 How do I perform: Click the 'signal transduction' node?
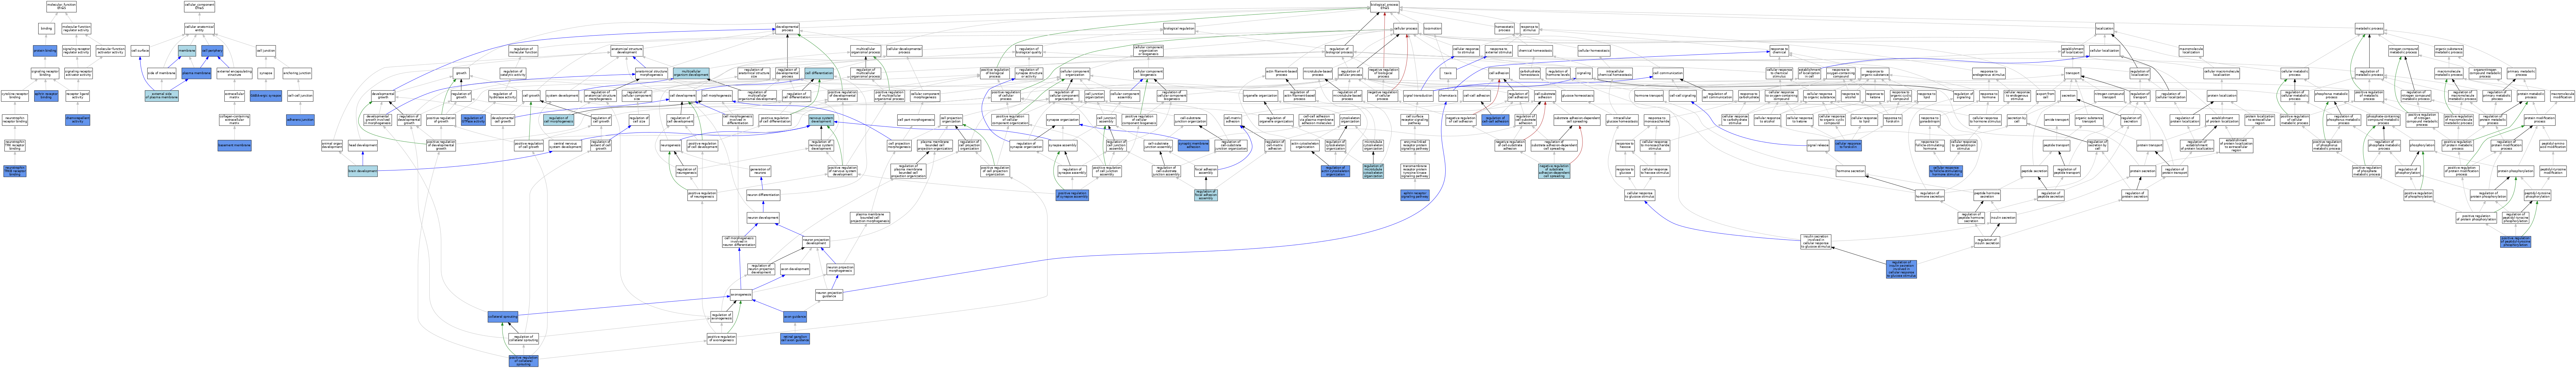coord(1418,96)
